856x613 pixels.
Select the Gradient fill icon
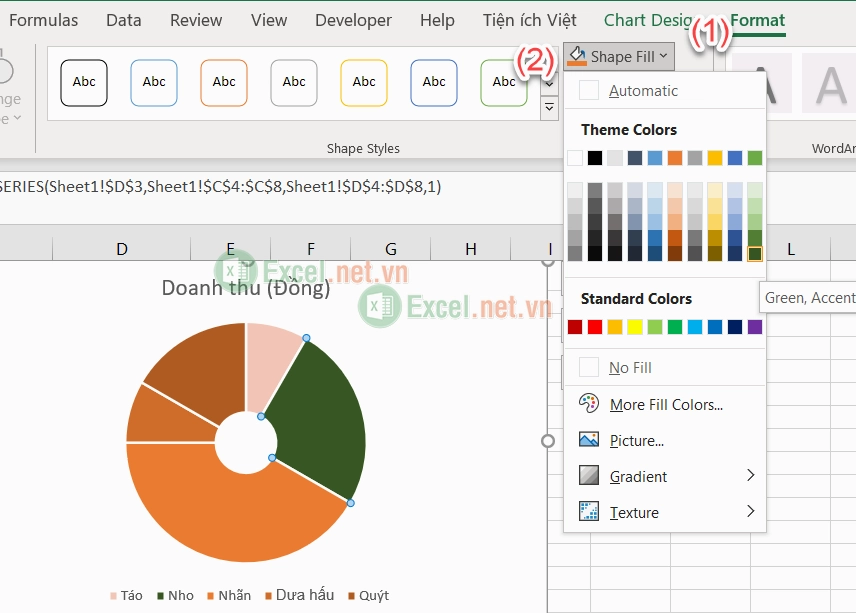tap(588, 475)
